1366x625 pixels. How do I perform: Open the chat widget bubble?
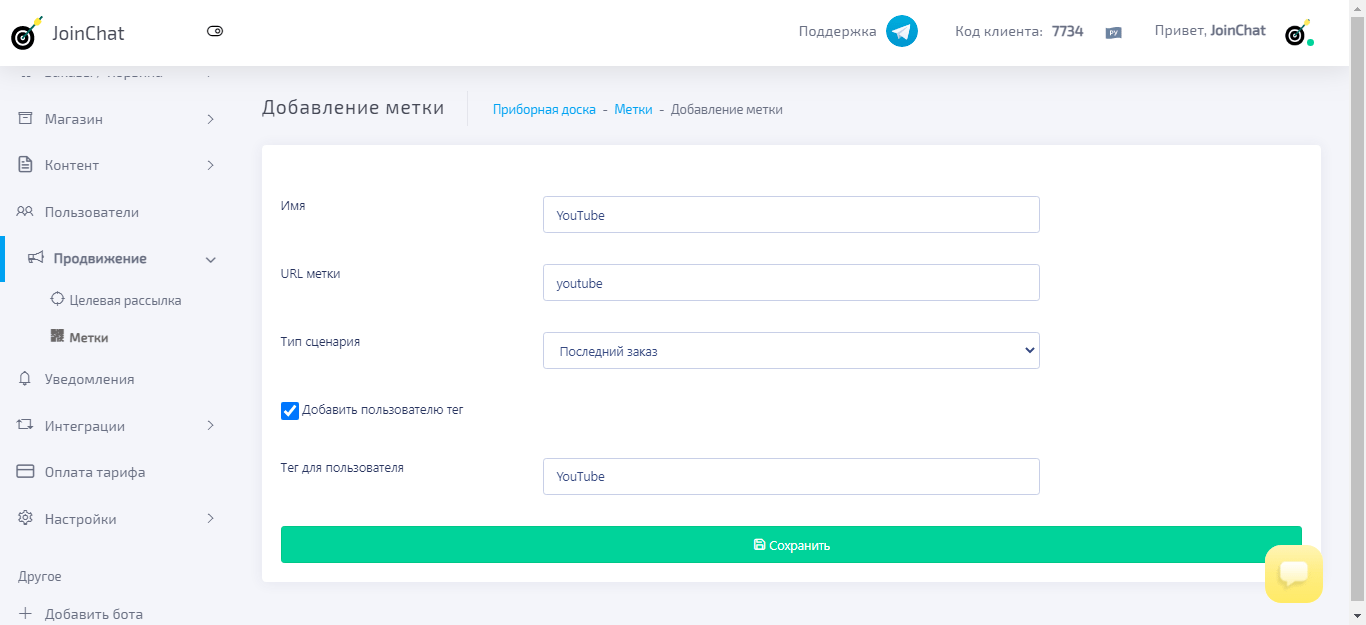coord(1293,575)
